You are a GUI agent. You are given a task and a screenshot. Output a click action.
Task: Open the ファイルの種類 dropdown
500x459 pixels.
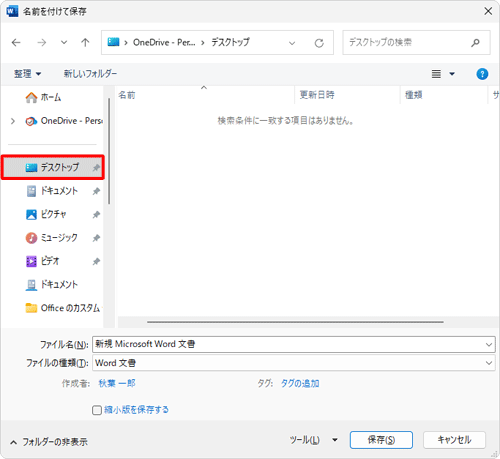pyautogui.click(x=293, y=363)
